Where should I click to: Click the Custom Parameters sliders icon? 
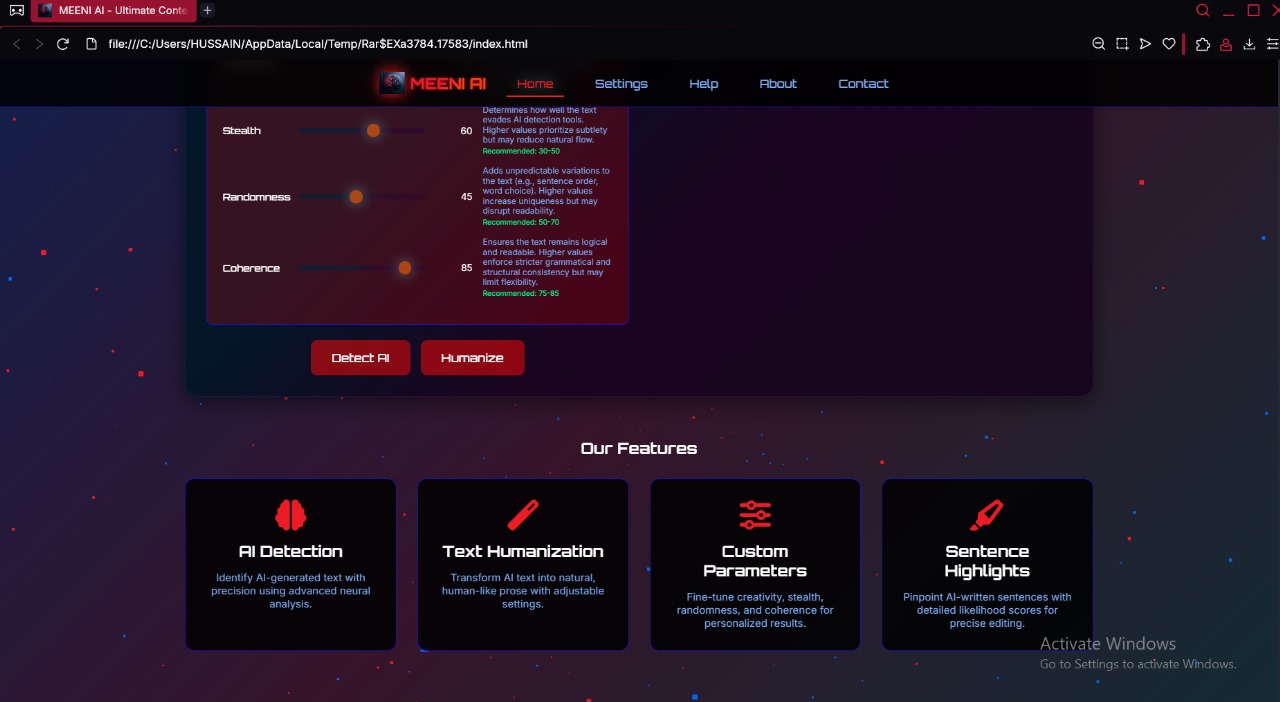point(755,515)
